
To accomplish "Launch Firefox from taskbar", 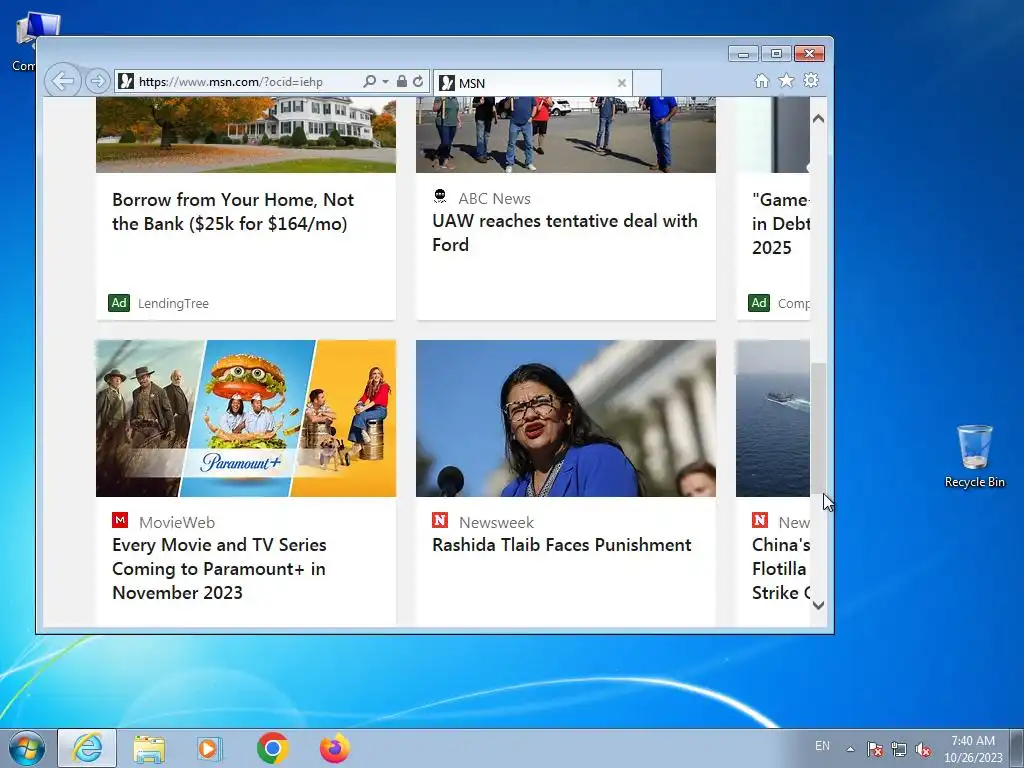I will [334, 748].
